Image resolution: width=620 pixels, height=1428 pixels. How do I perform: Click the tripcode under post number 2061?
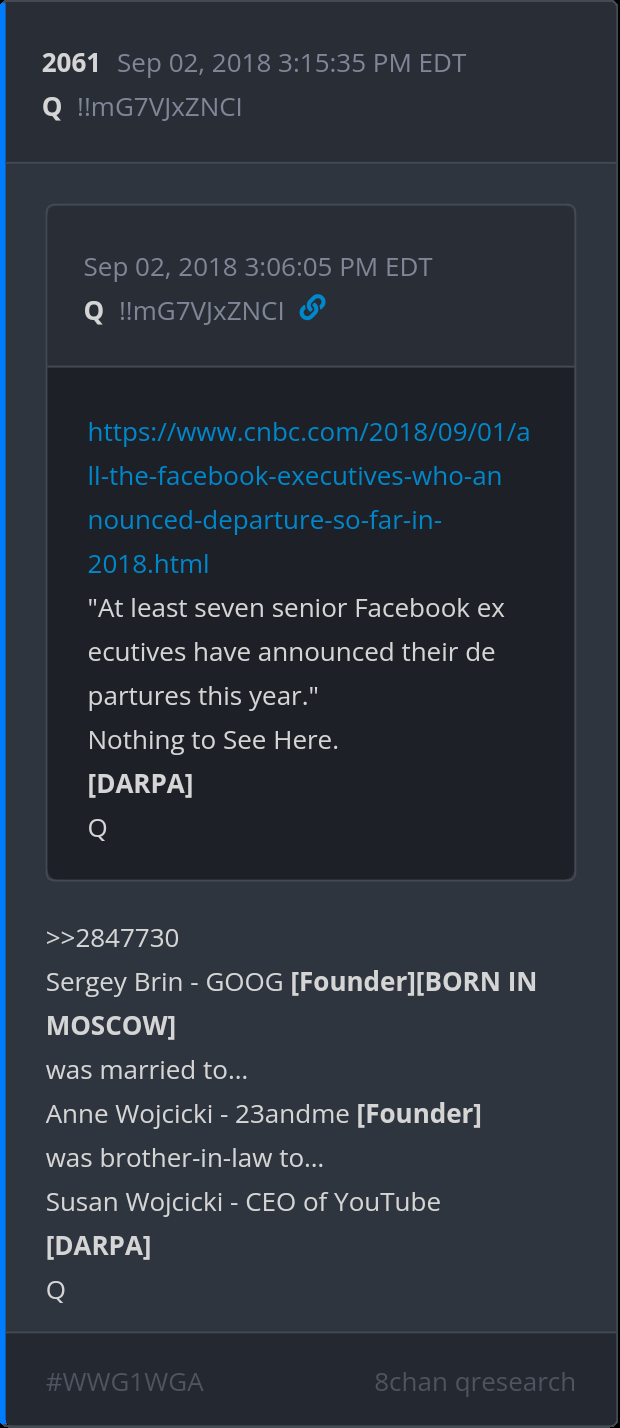tap(159, 108)
